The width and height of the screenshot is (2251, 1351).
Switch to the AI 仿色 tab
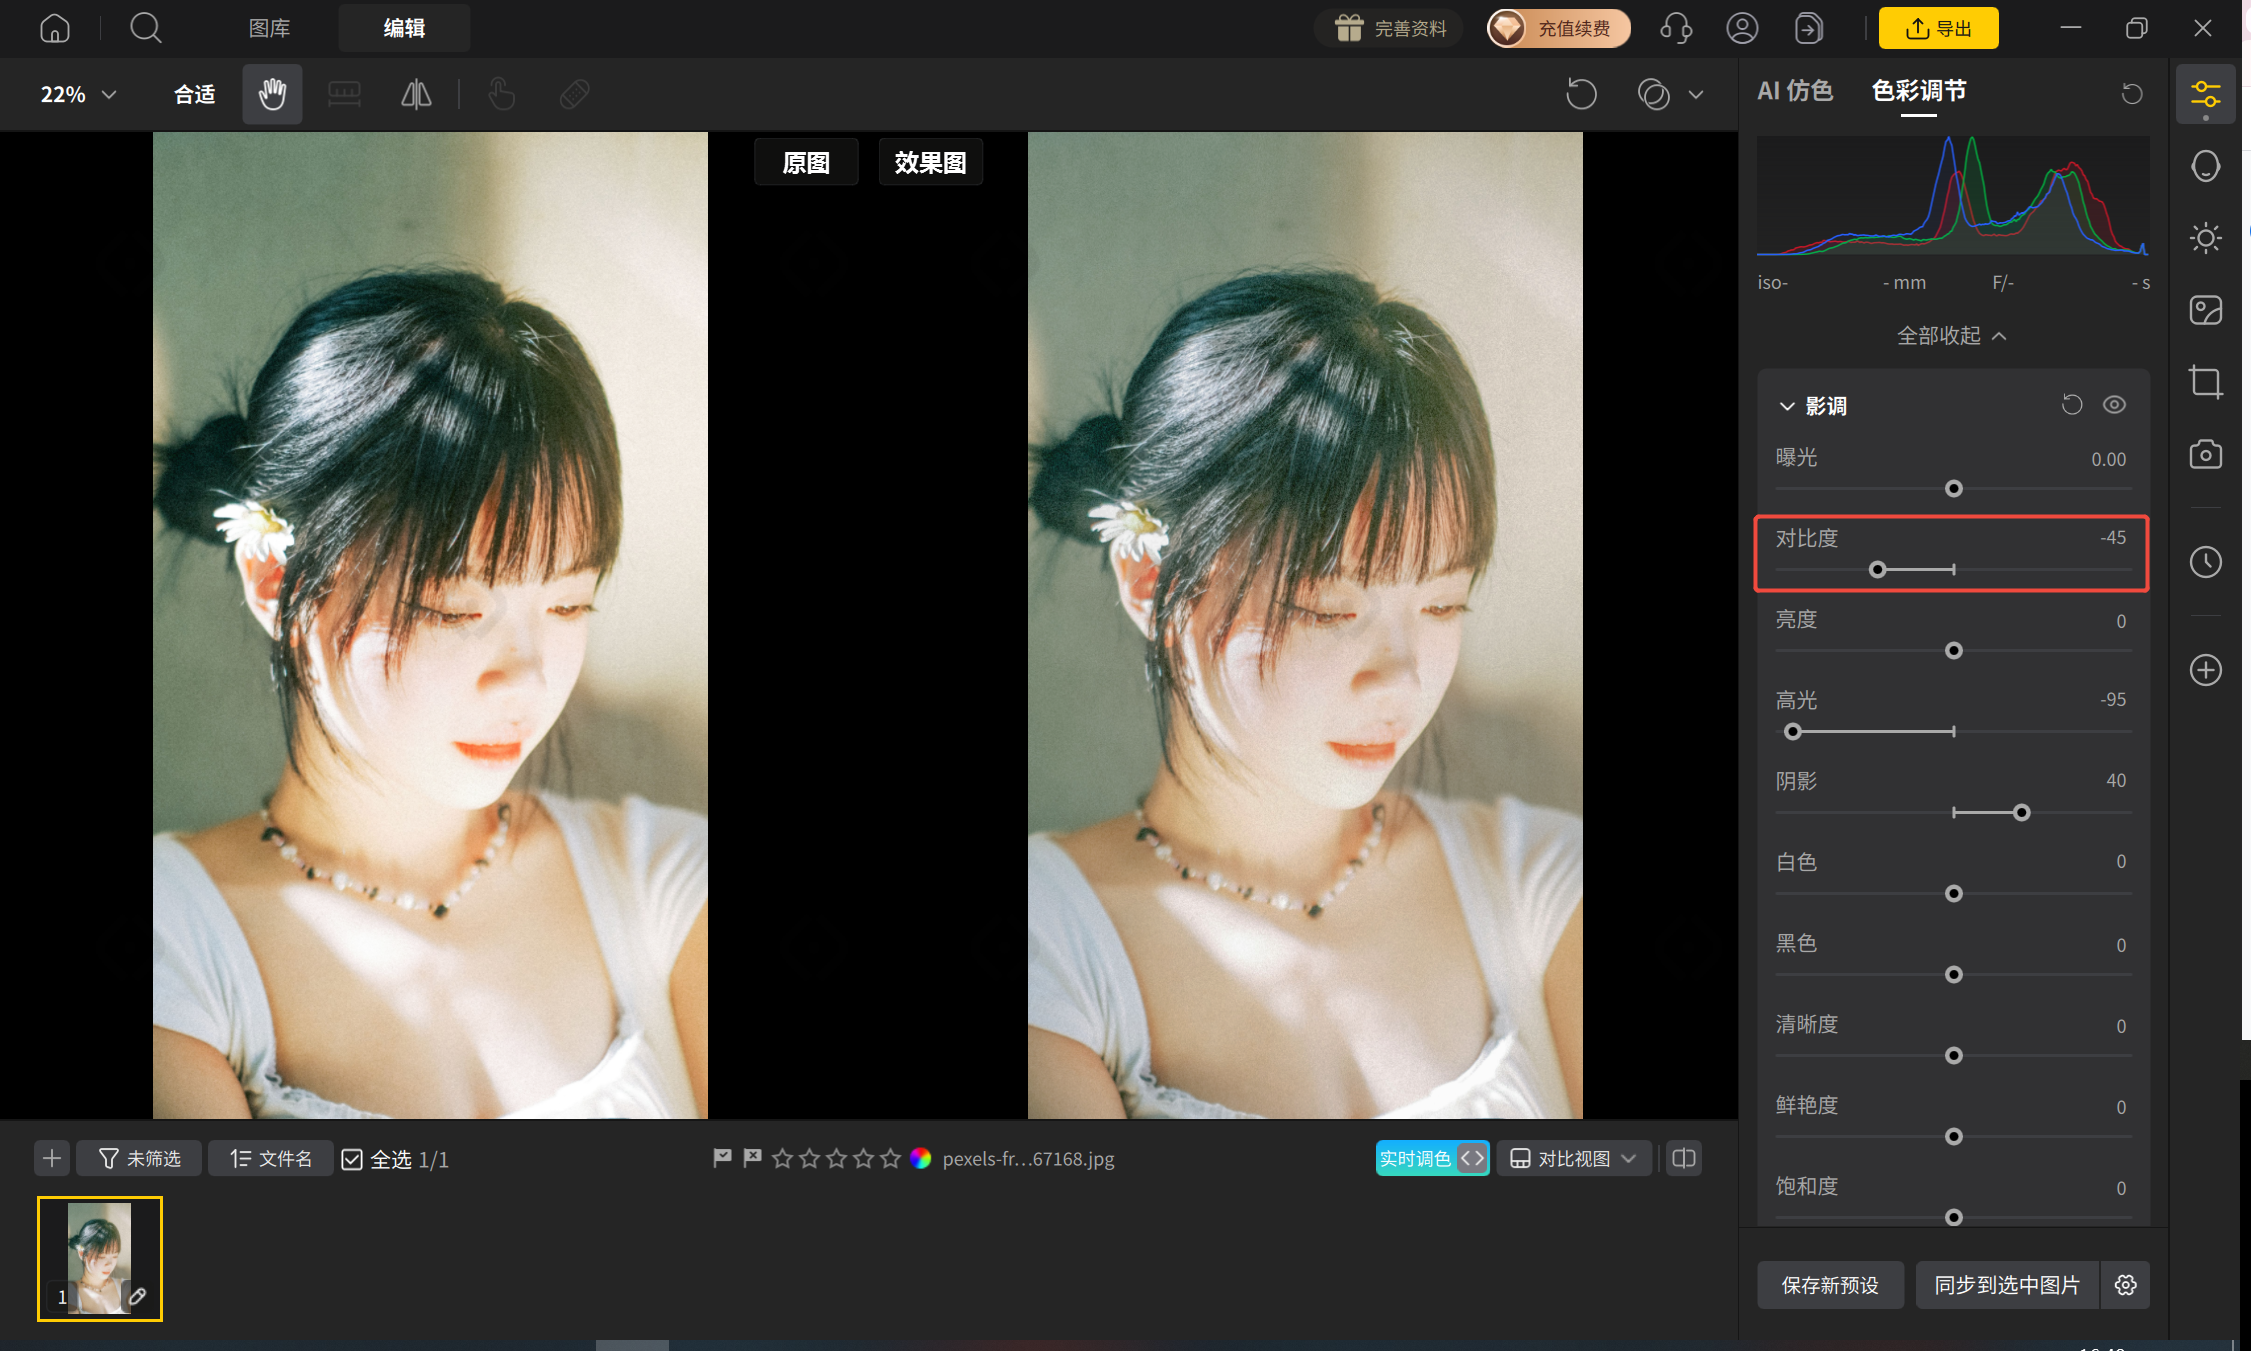[x=1795, y=91]
